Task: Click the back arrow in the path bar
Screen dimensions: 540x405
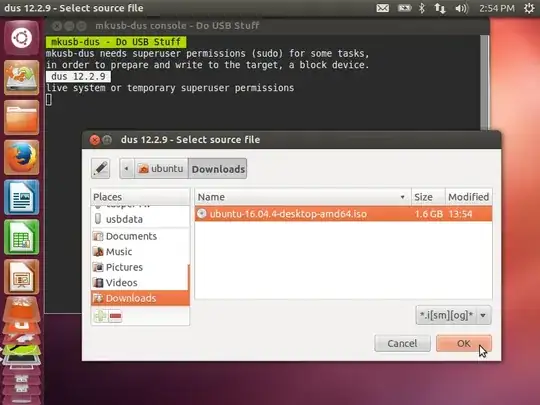Action: pos(127,168)
